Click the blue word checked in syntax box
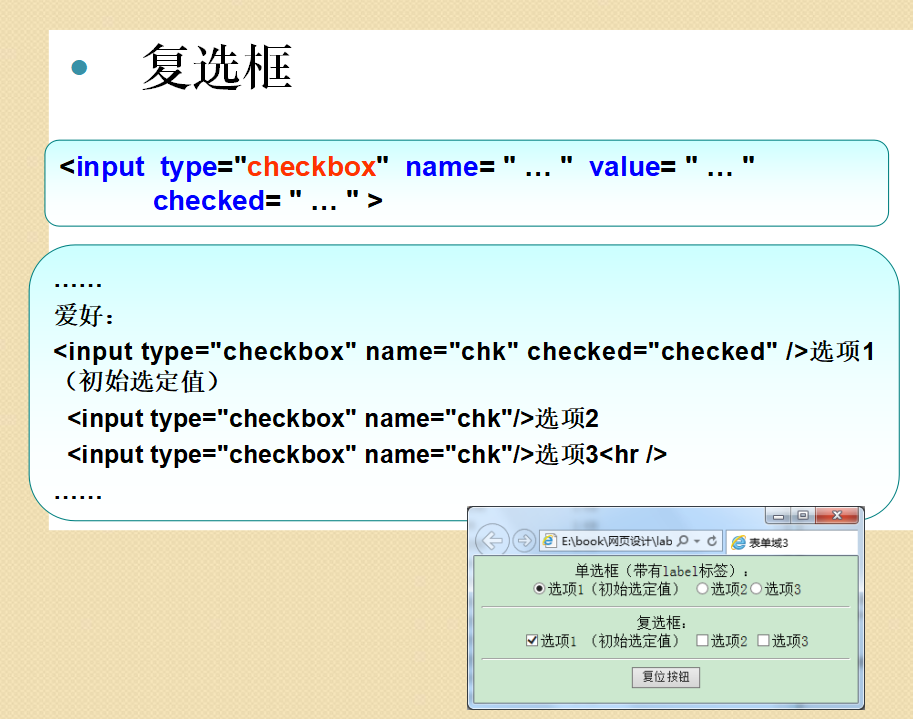This screenshot has height=719, width=913. pyautogui.click(x=209, y=201)
